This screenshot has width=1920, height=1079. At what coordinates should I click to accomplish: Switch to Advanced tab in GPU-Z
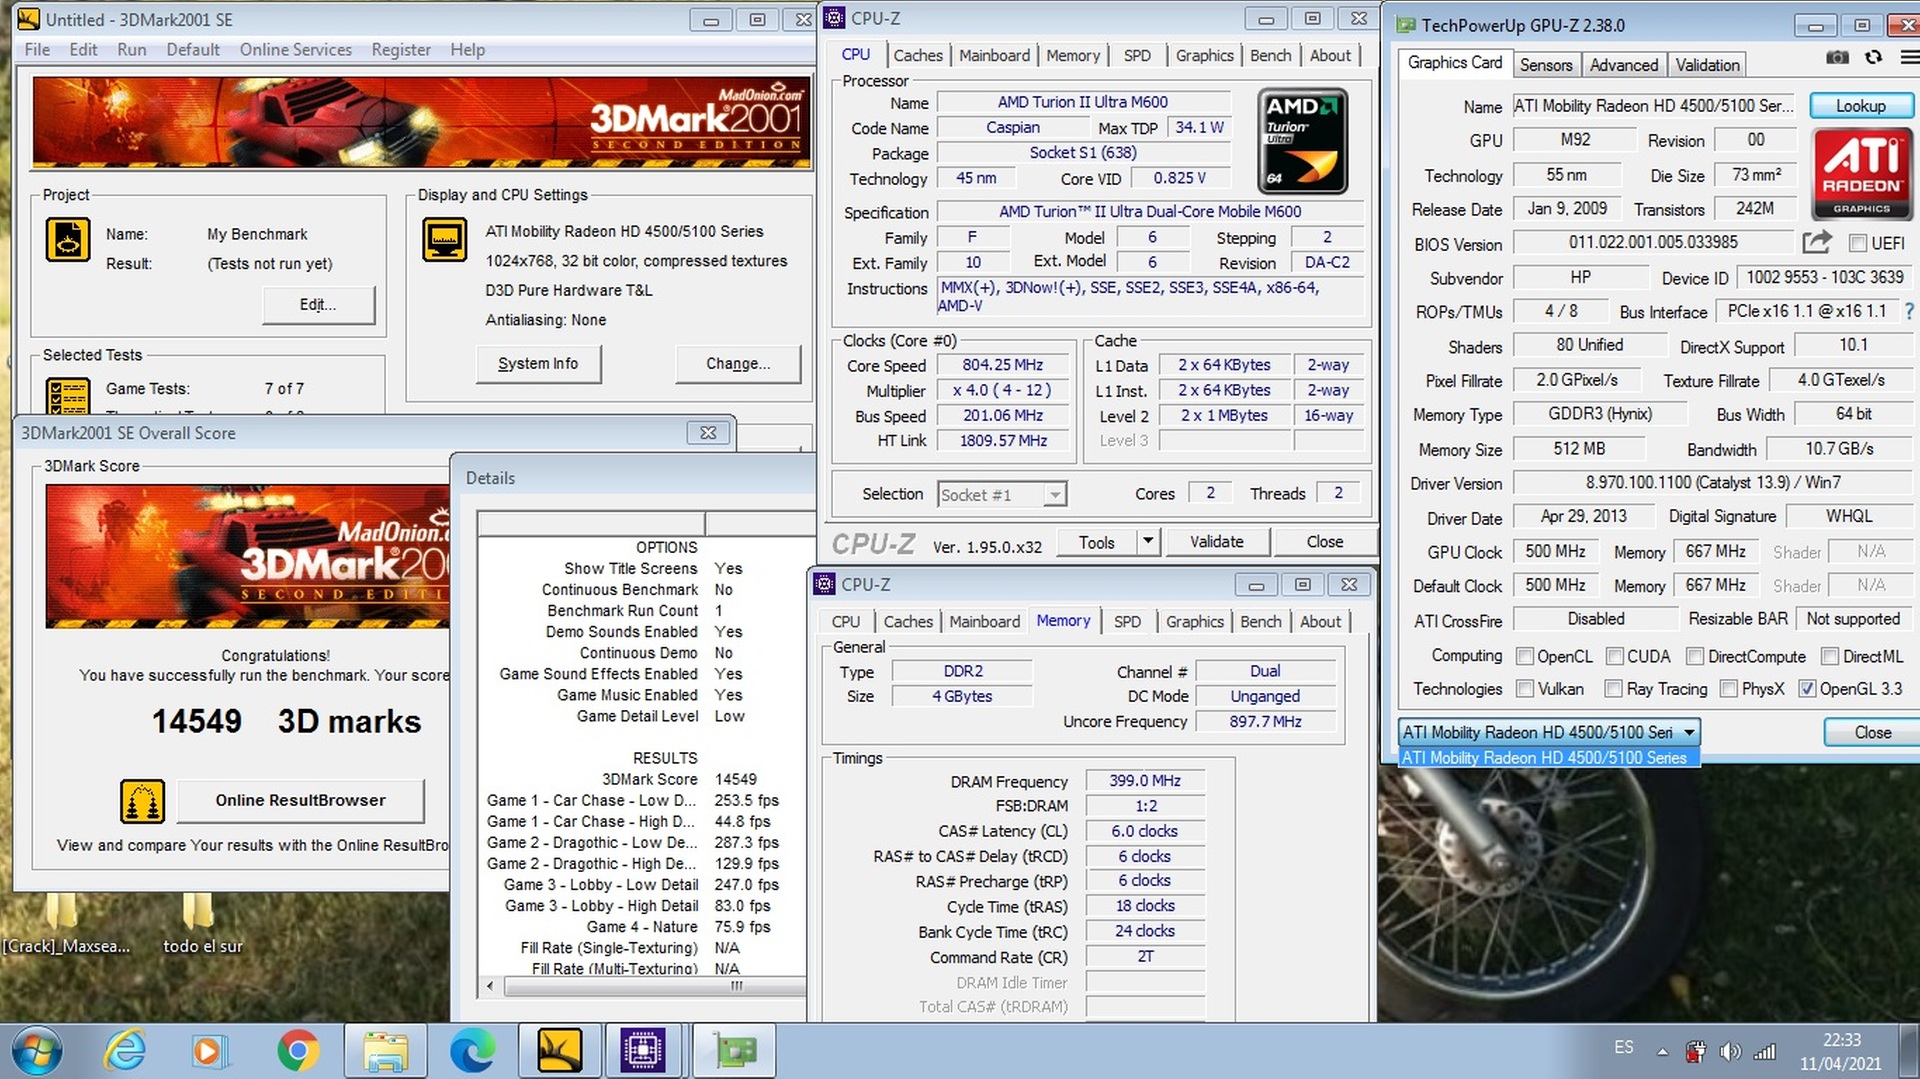[x=1623, y=65]
